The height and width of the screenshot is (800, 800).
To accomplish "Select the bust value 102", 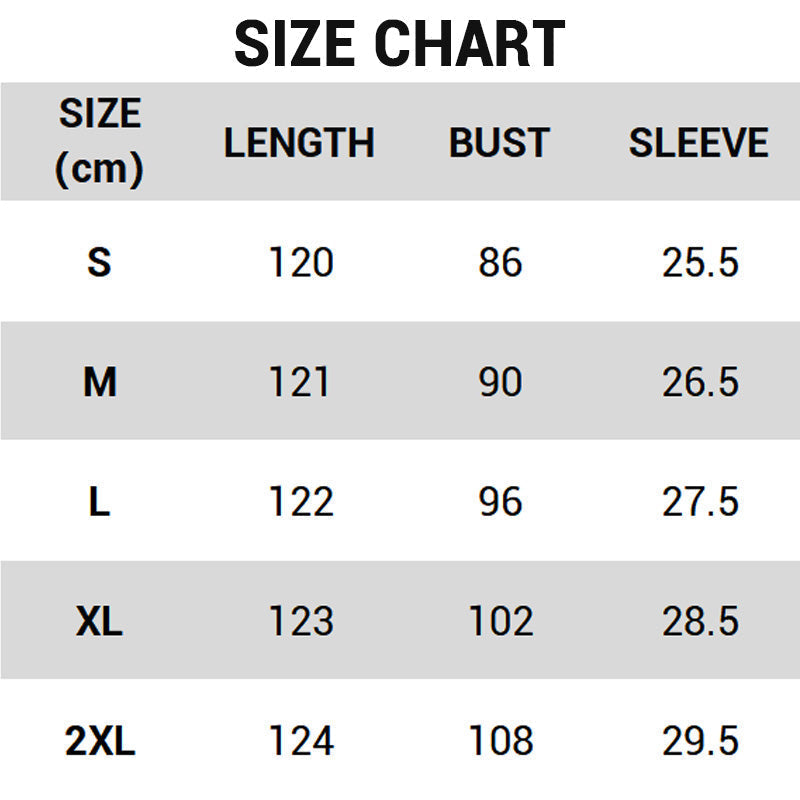I will [x=500, y=622].
